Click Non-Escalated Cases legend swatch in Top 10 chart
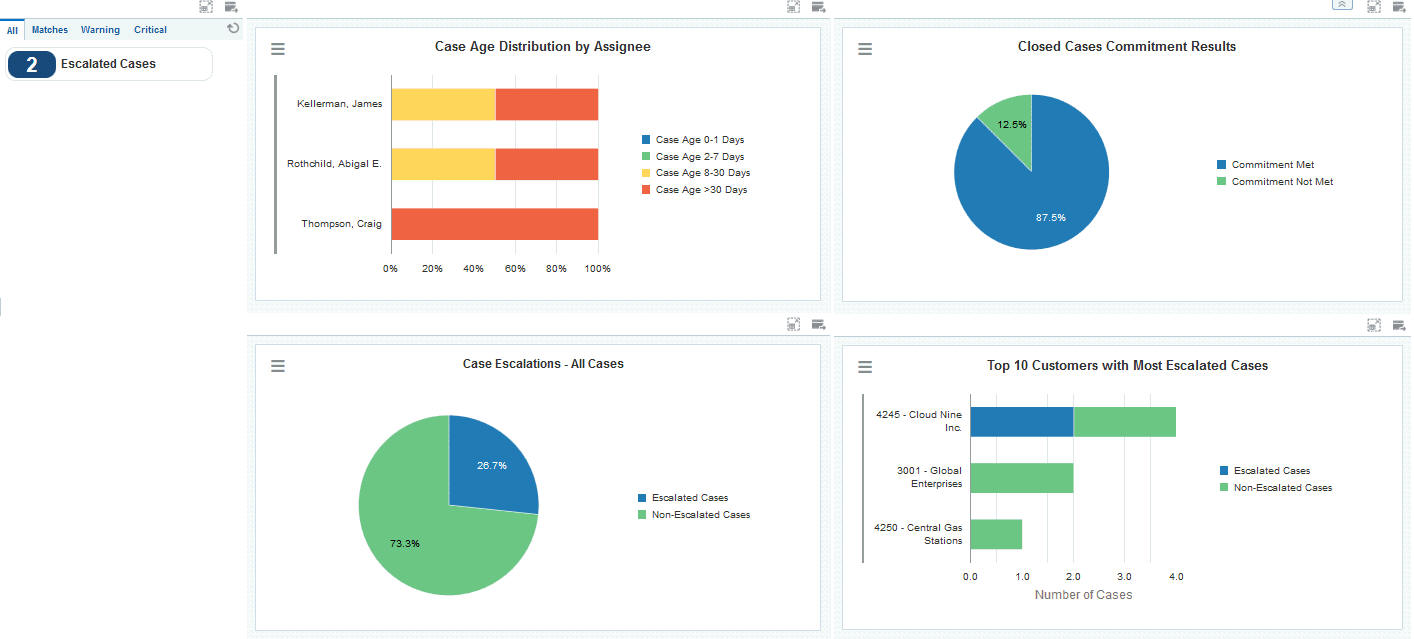 pos(1224,488)
